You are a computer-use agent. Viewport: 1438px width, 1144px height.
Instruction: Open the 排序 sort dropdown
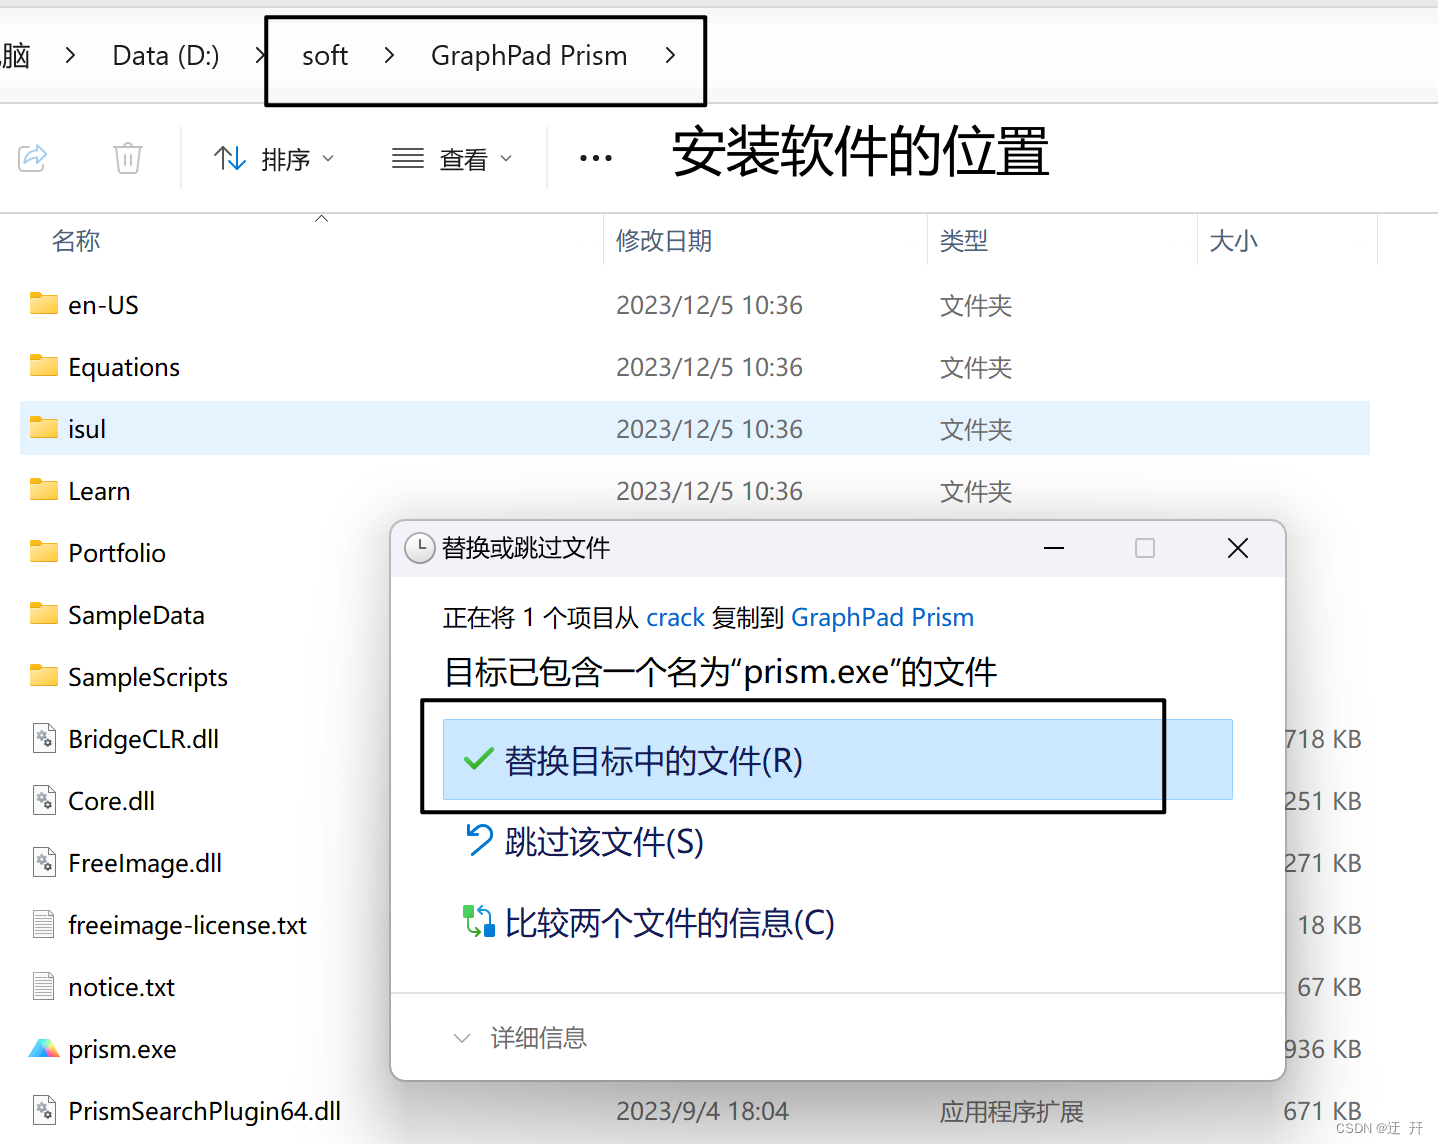274,159
